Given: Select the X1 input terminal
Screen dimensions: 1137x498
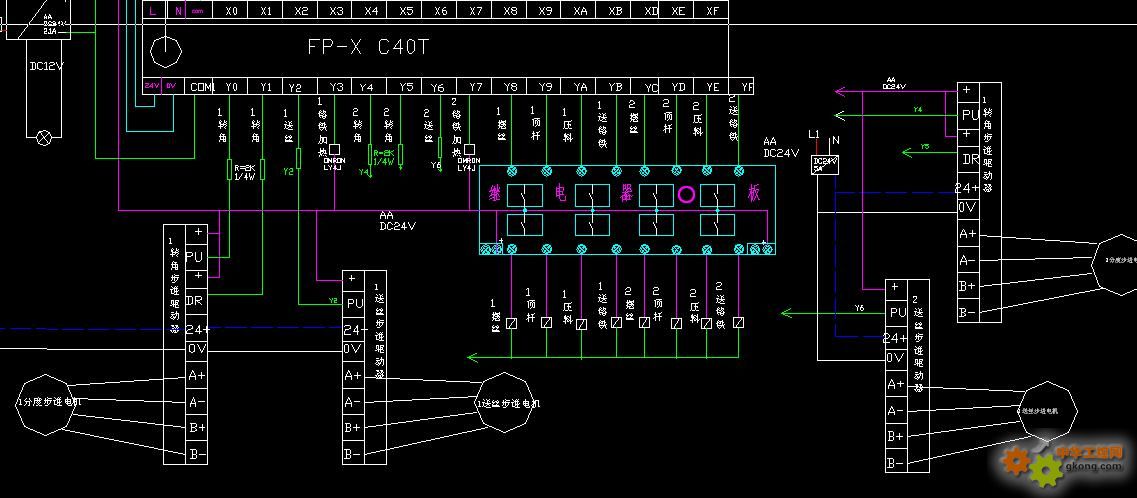Looking at the screenshot, I should [x=266, y=11].
